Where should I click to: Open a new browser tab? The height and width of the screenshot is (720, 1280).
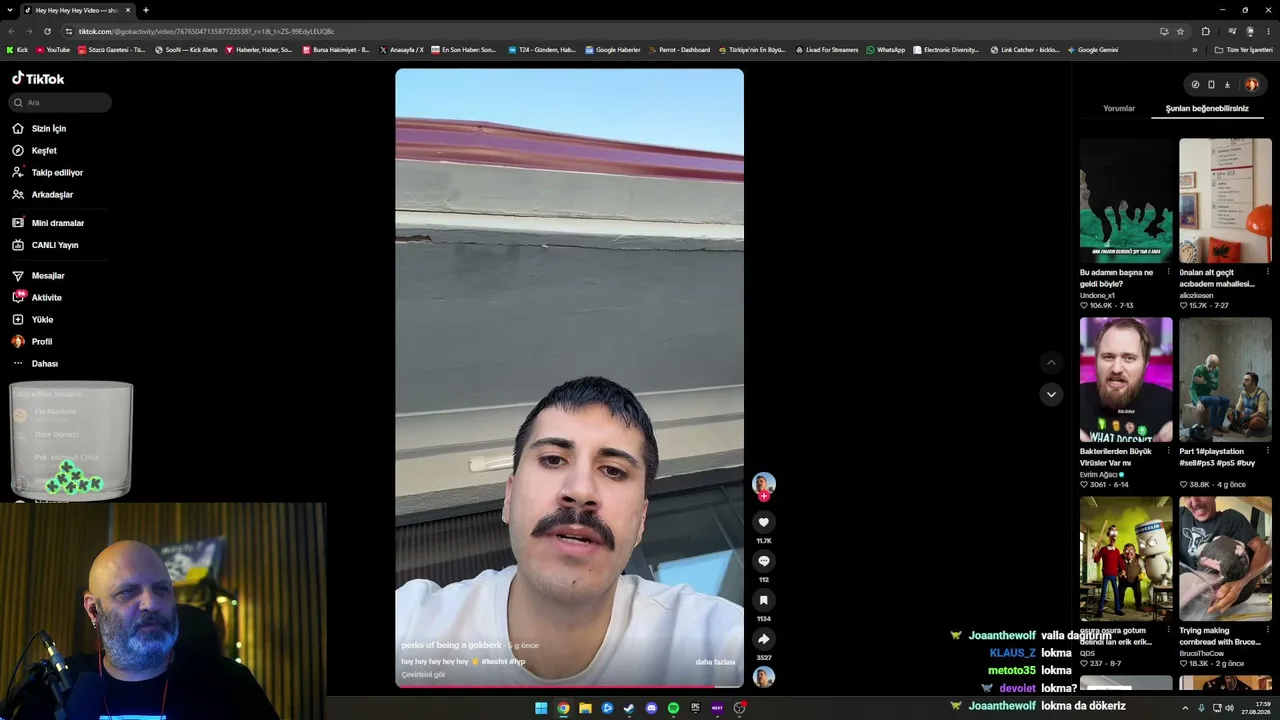click(x=146, y=10)
